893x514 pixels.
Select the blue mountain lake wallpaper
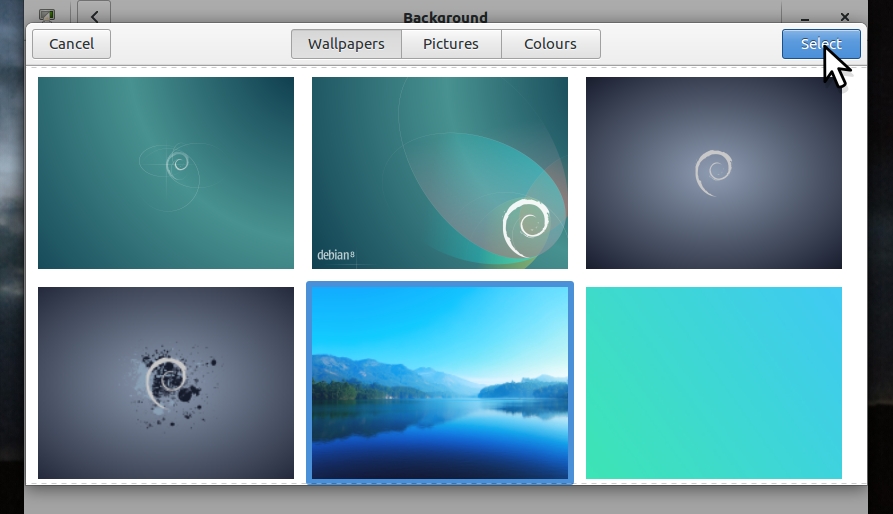440,383
